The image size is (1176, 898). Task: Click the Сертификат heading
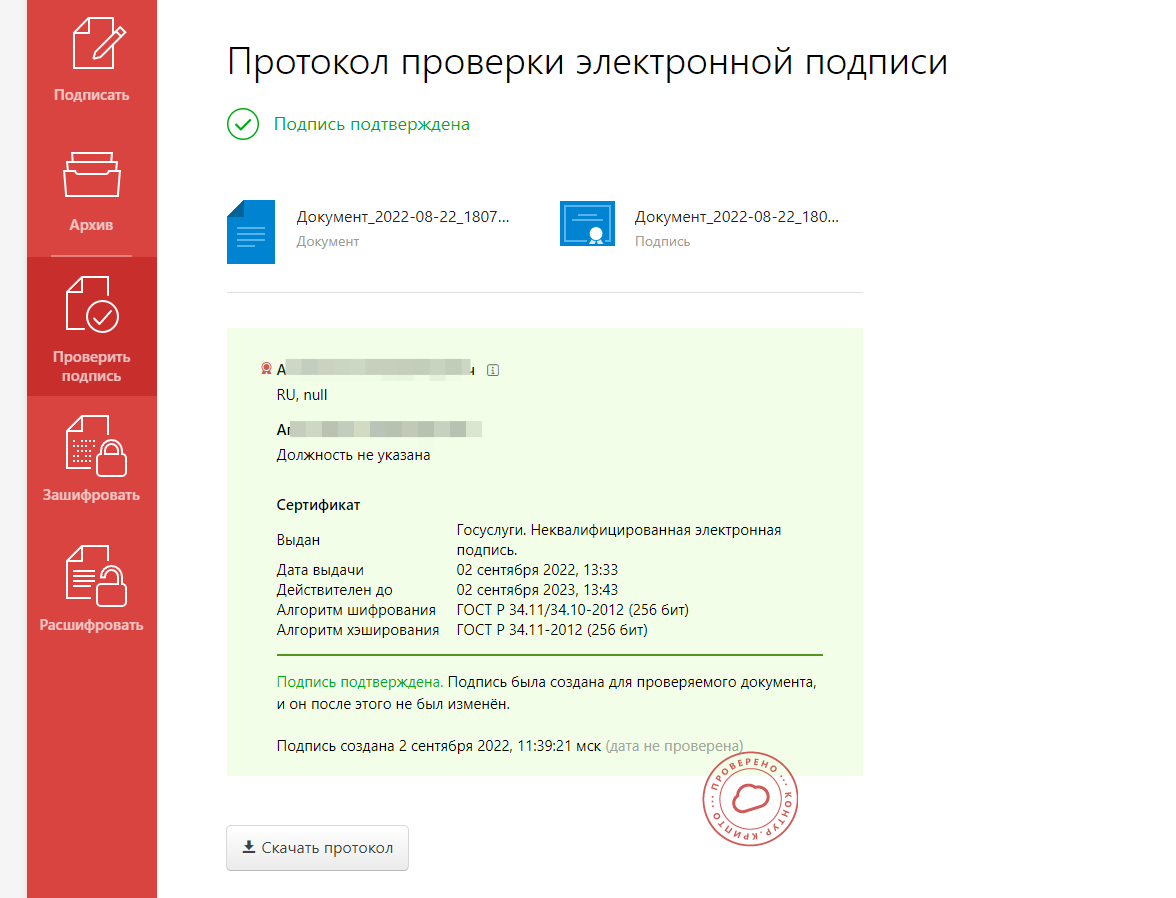(x=318, y=505)
